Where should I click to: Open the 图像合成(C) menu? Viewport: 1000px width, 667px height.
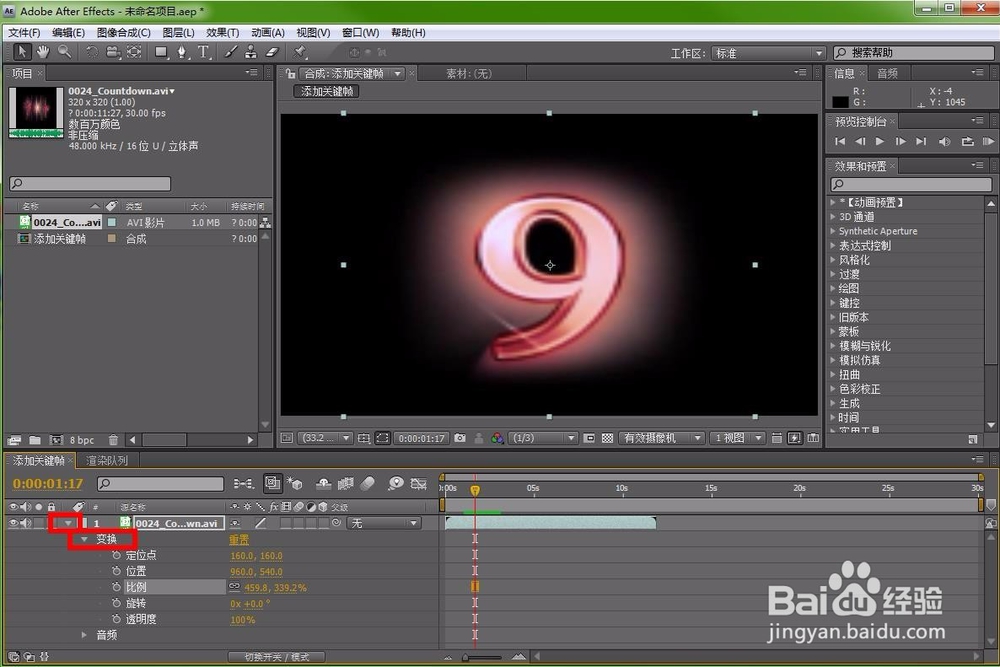(x=124, y=33)
